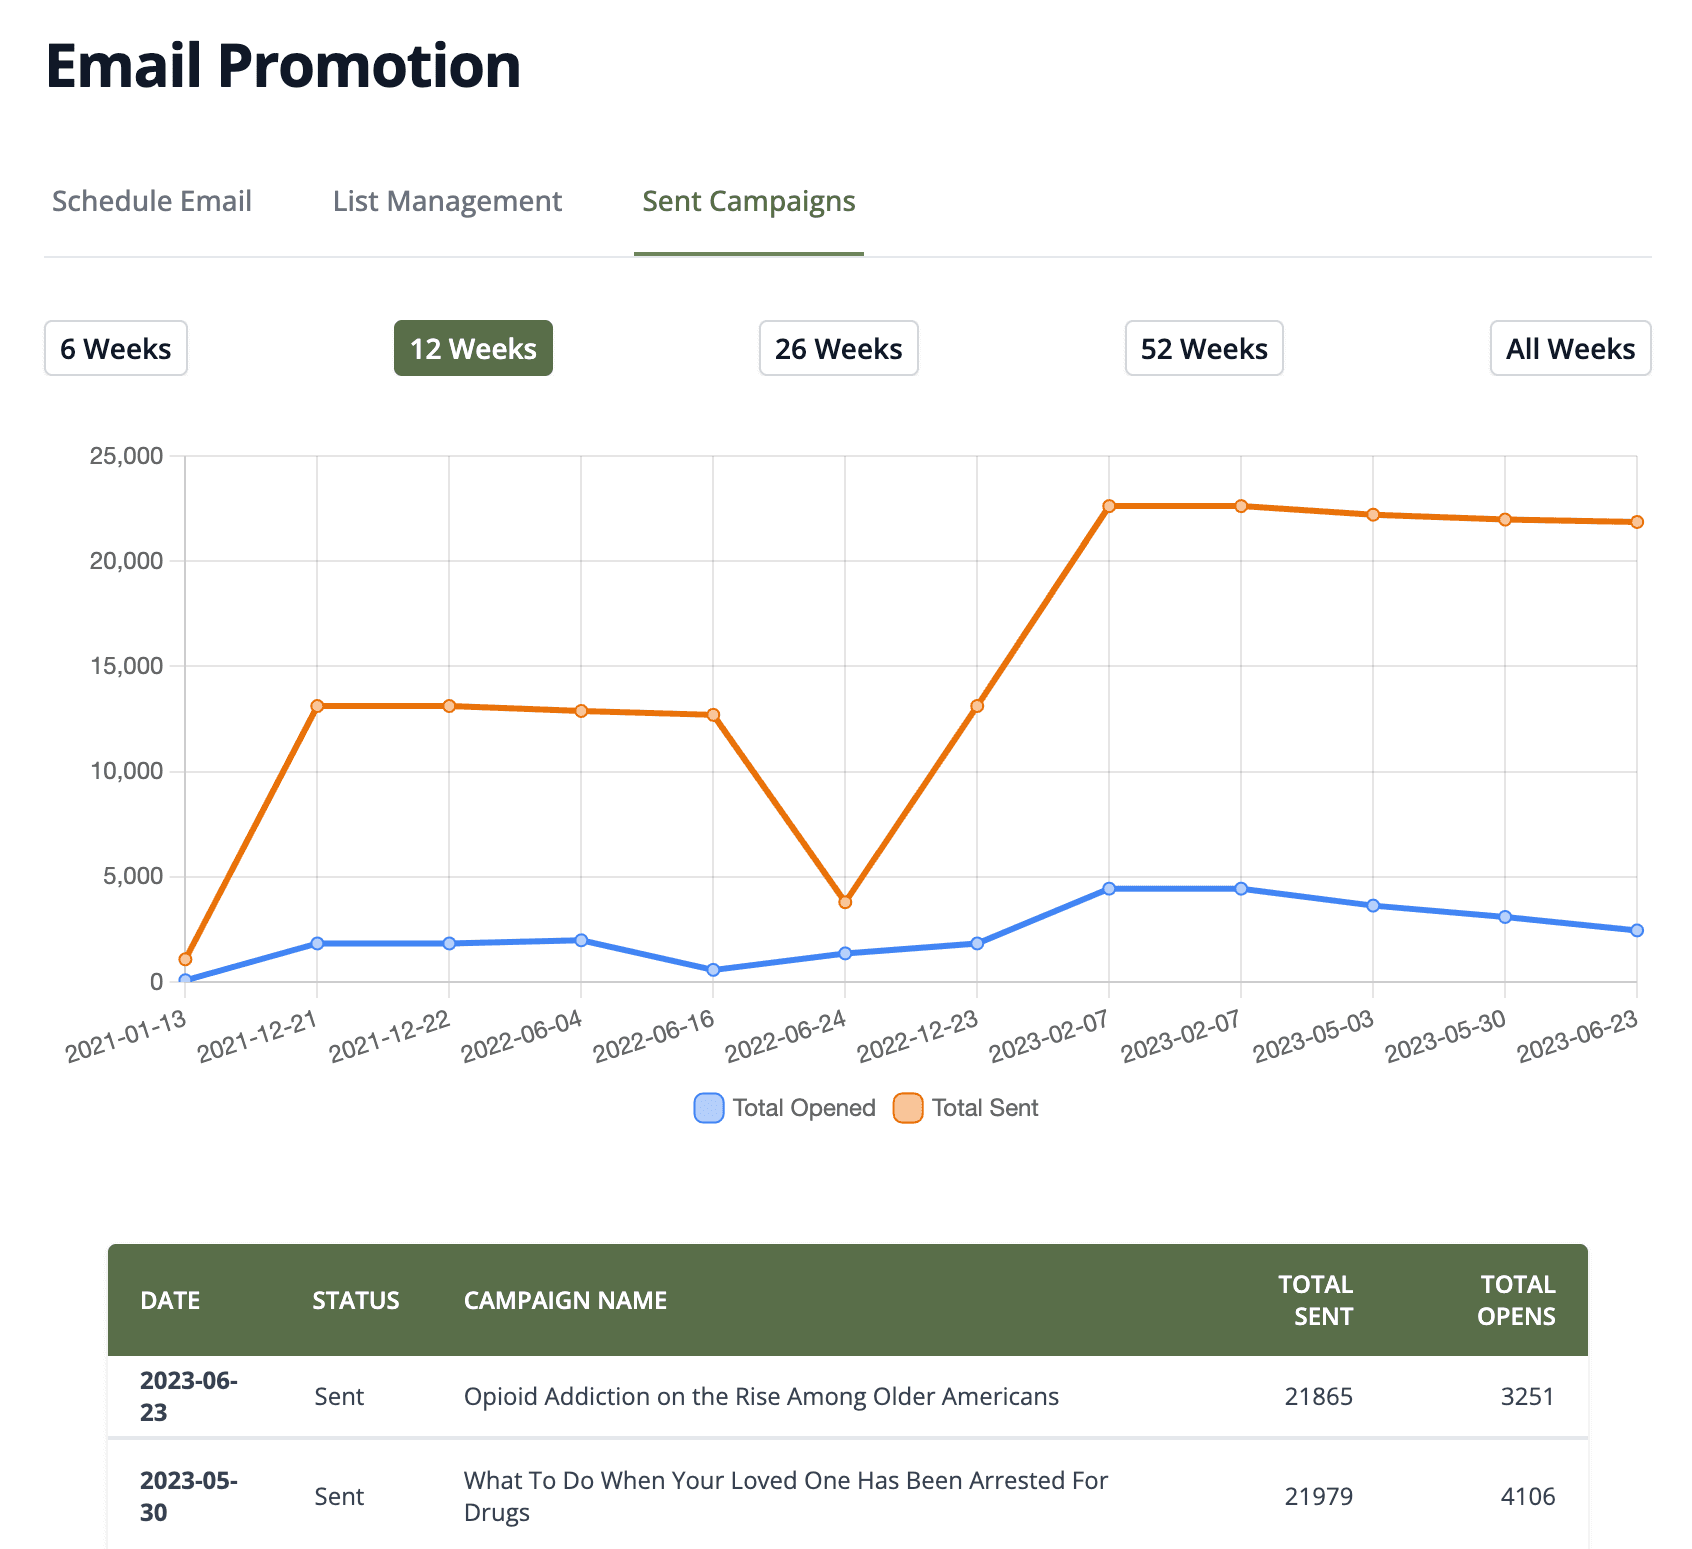Click the TOTAL OPENS column header
Screen dimensions: 1692x1549
coord(1517,1300)
